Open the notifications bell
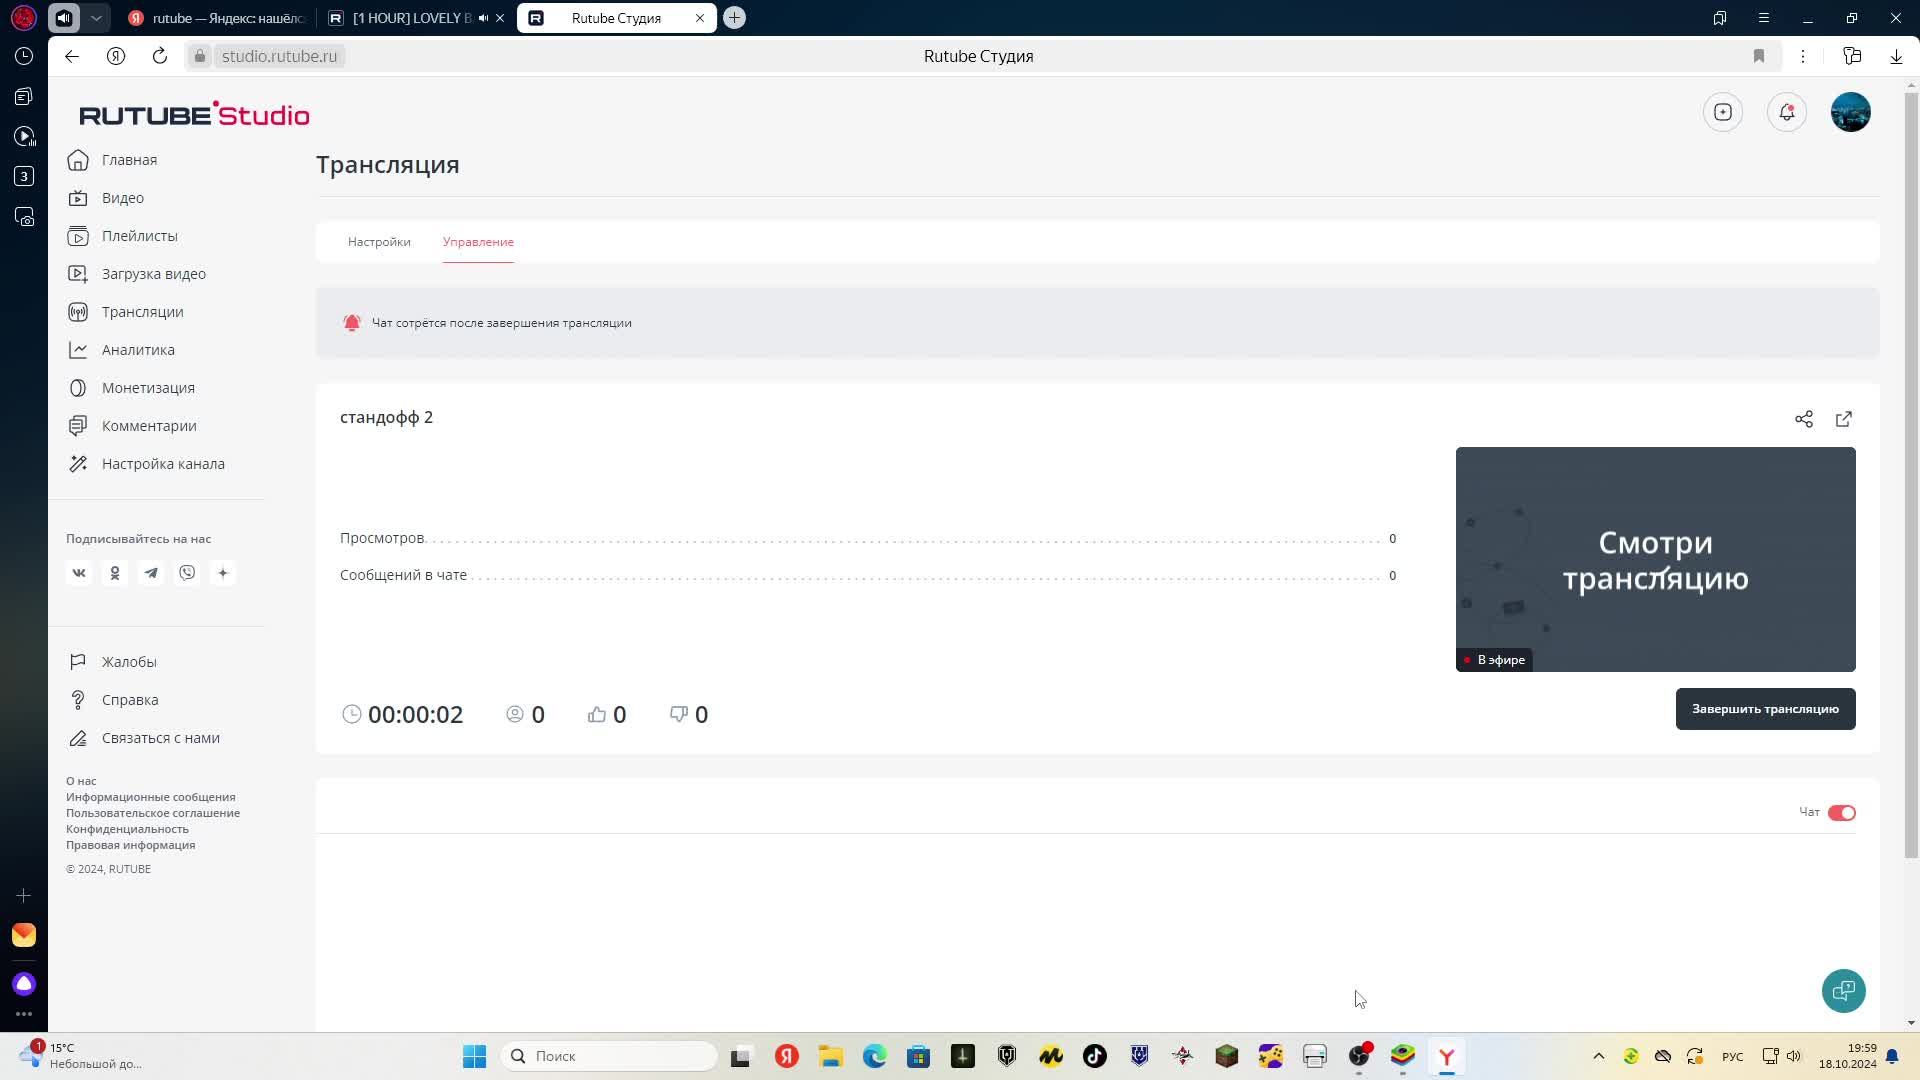Image resolution: width=1920 pixels, height=1080 pixels. tap(1786, 112)
